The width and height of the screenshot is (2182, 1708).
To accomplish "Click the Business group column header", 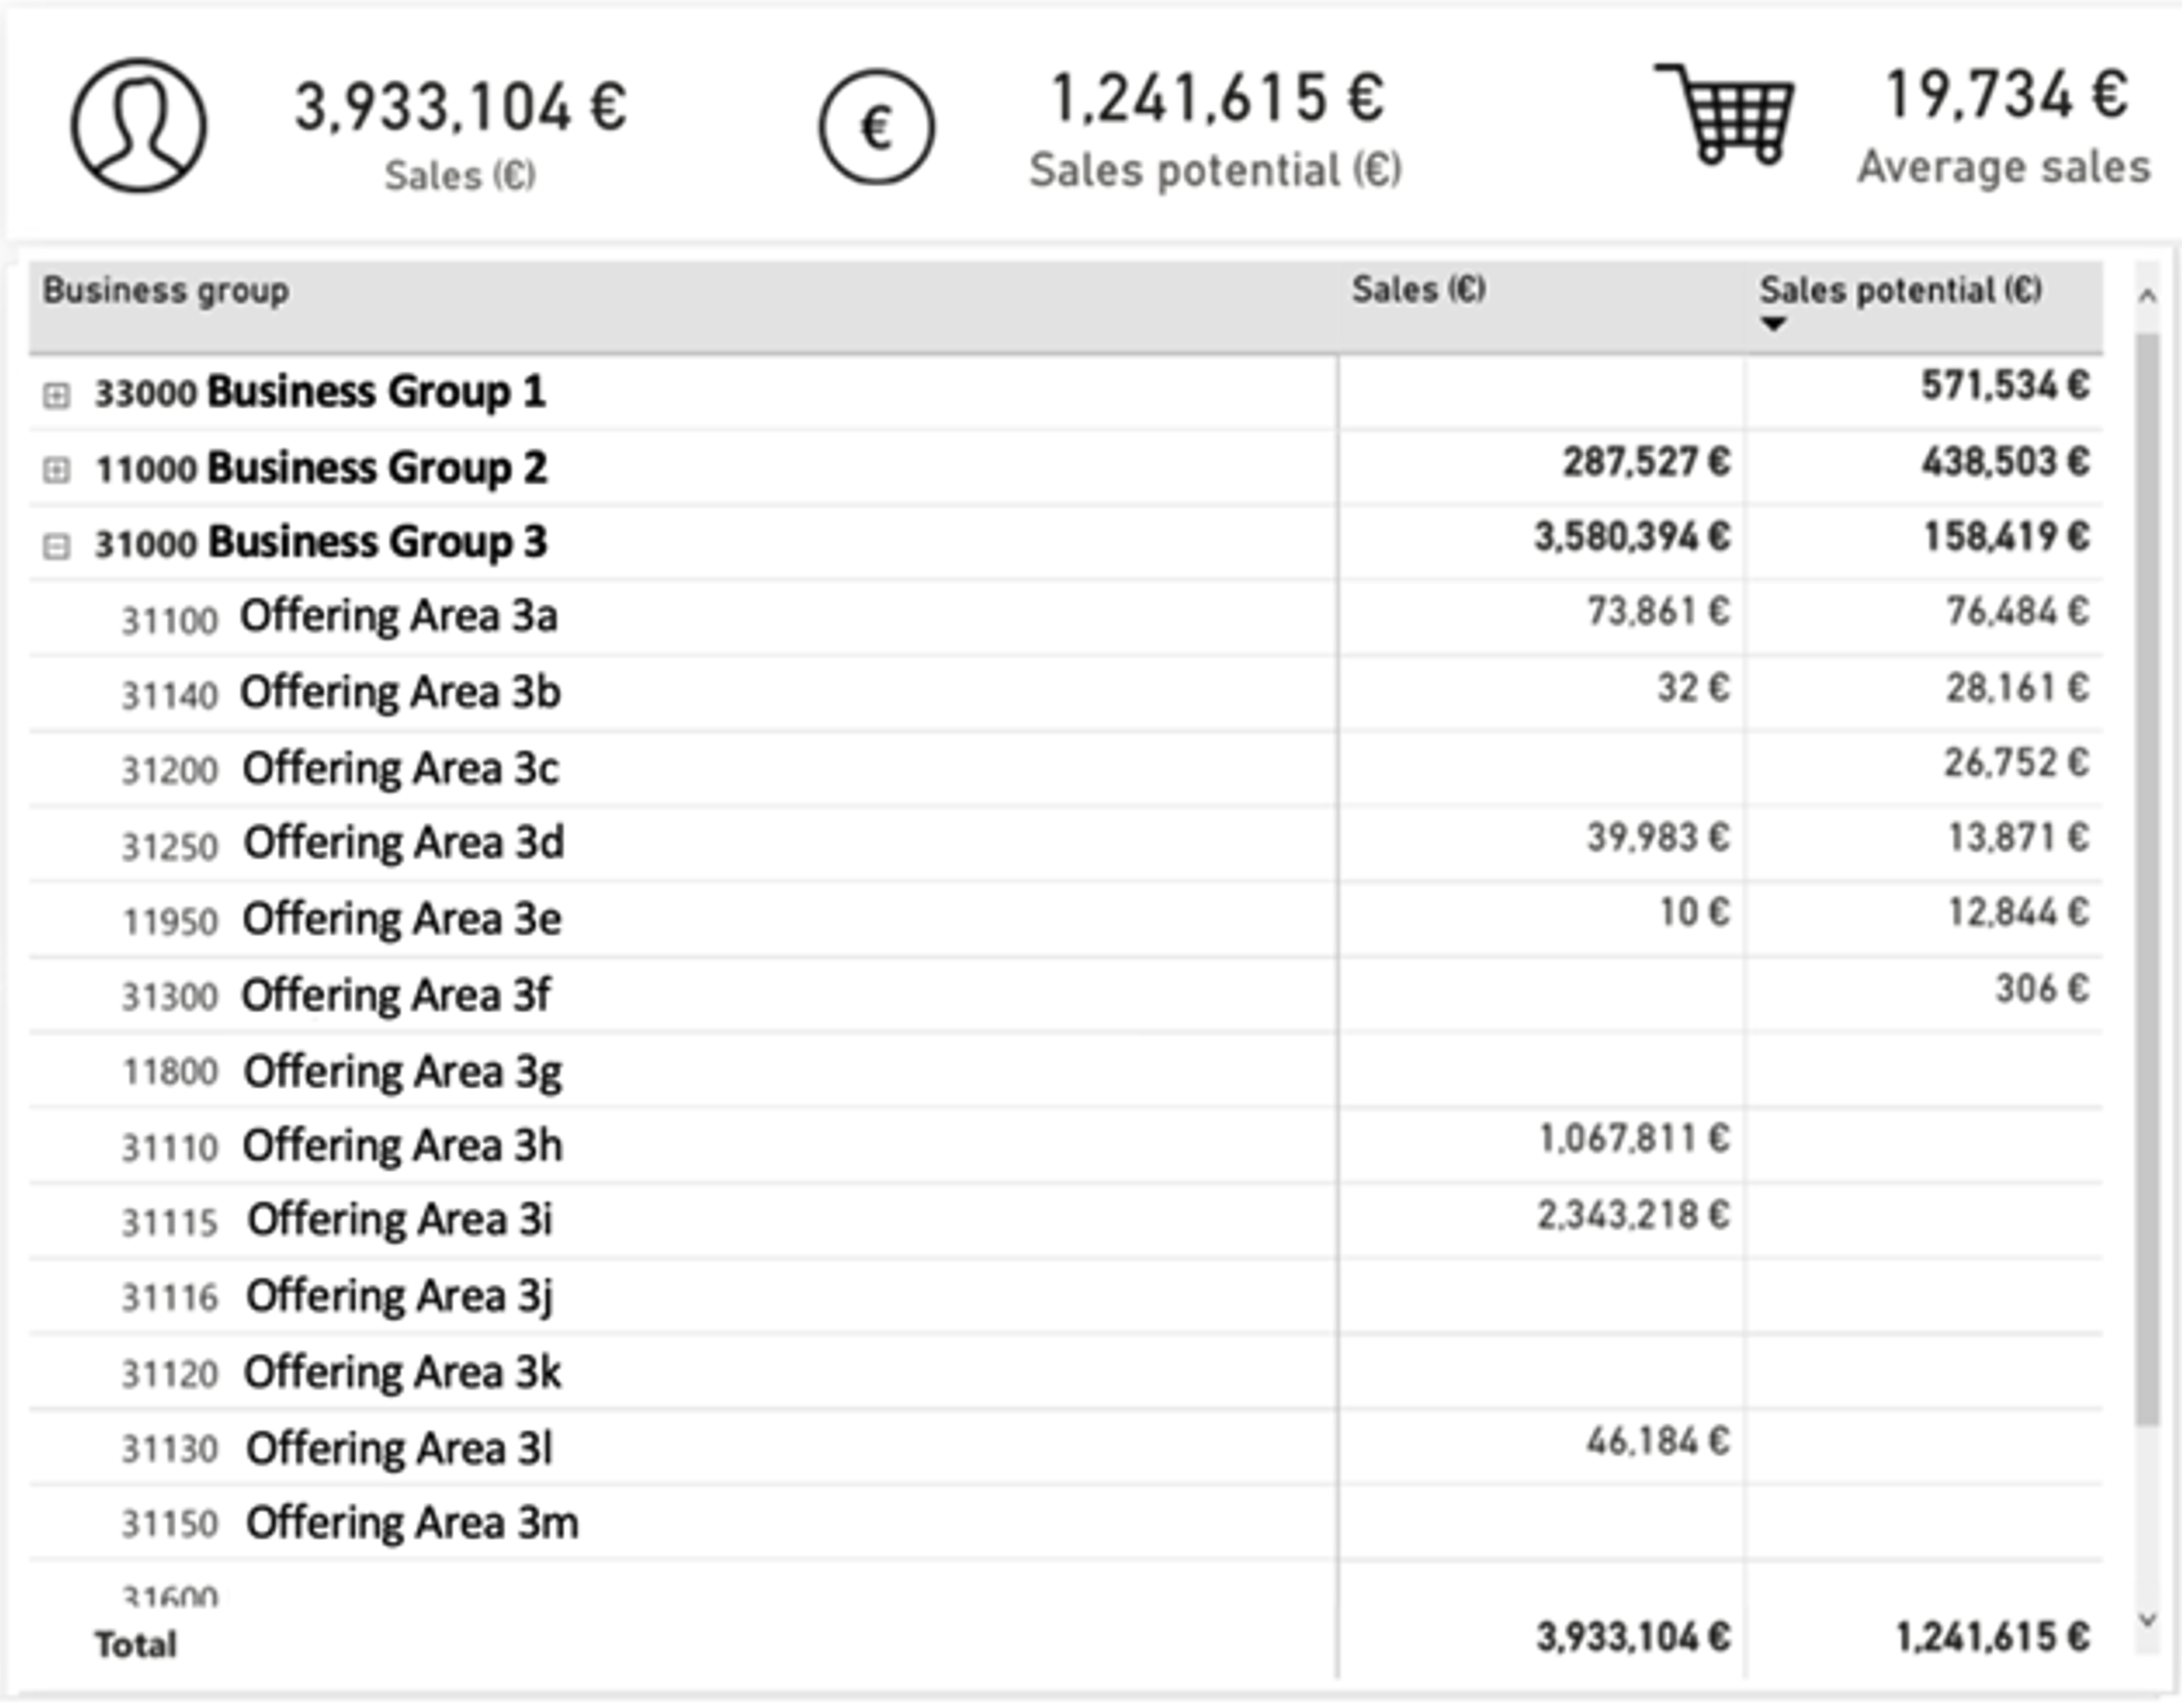I will pos(166,291).
